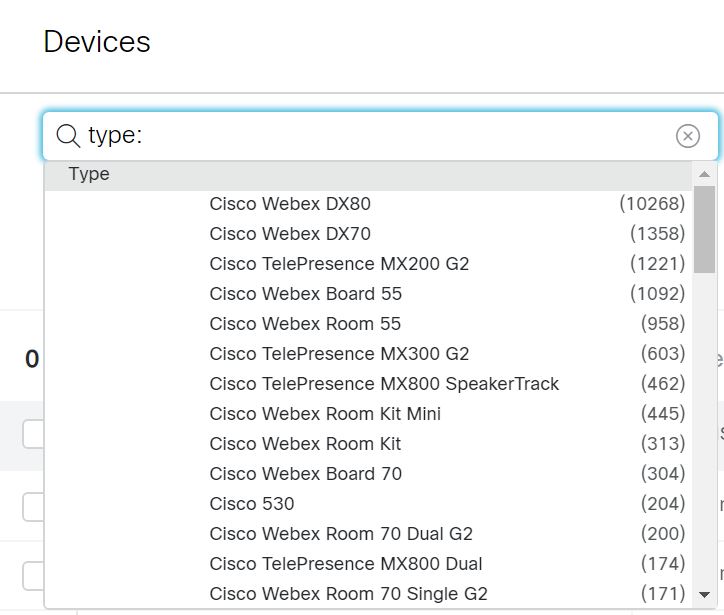This screenshot has height=615, width=724.
Task: Pick Cisco Webex Room 70 Dual G2
Action: 368,534
